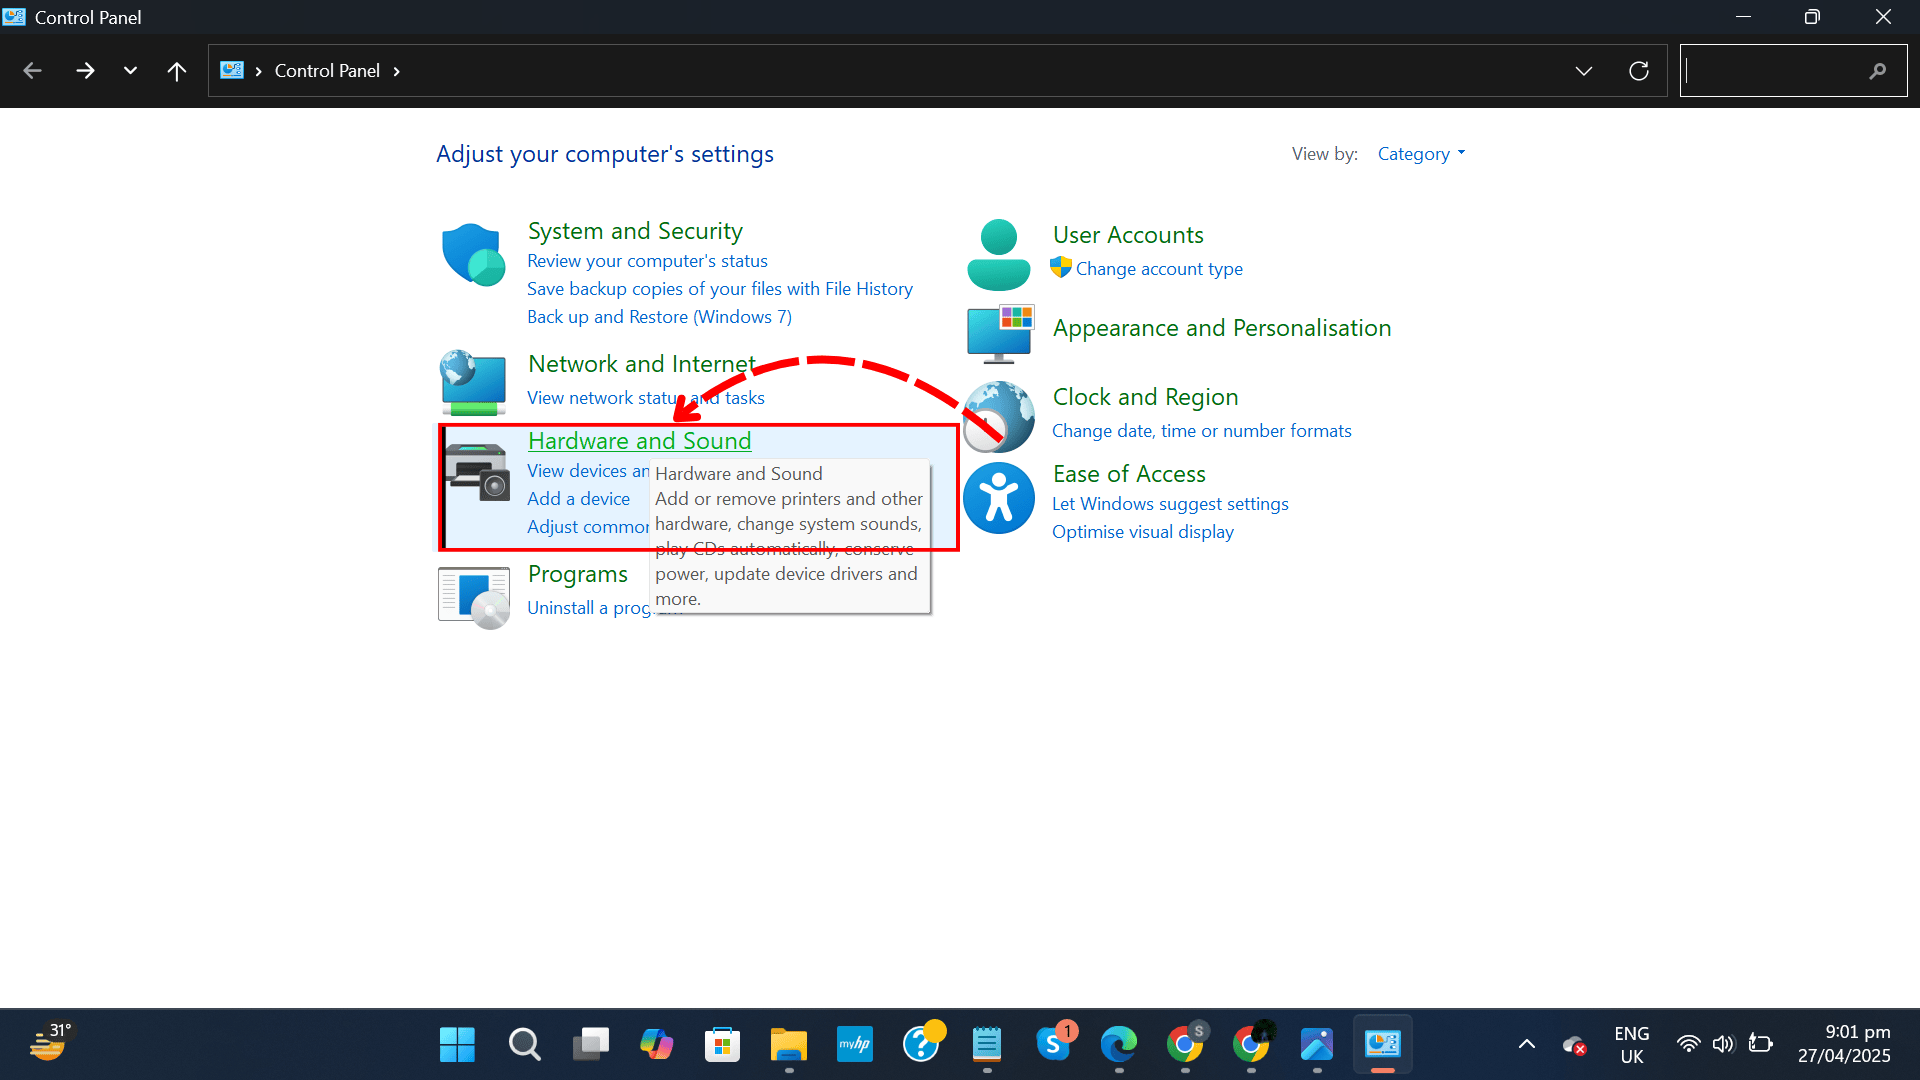Open the Programs category icon
Screen dimensions: 1920x1080
[x=474, y=597]
